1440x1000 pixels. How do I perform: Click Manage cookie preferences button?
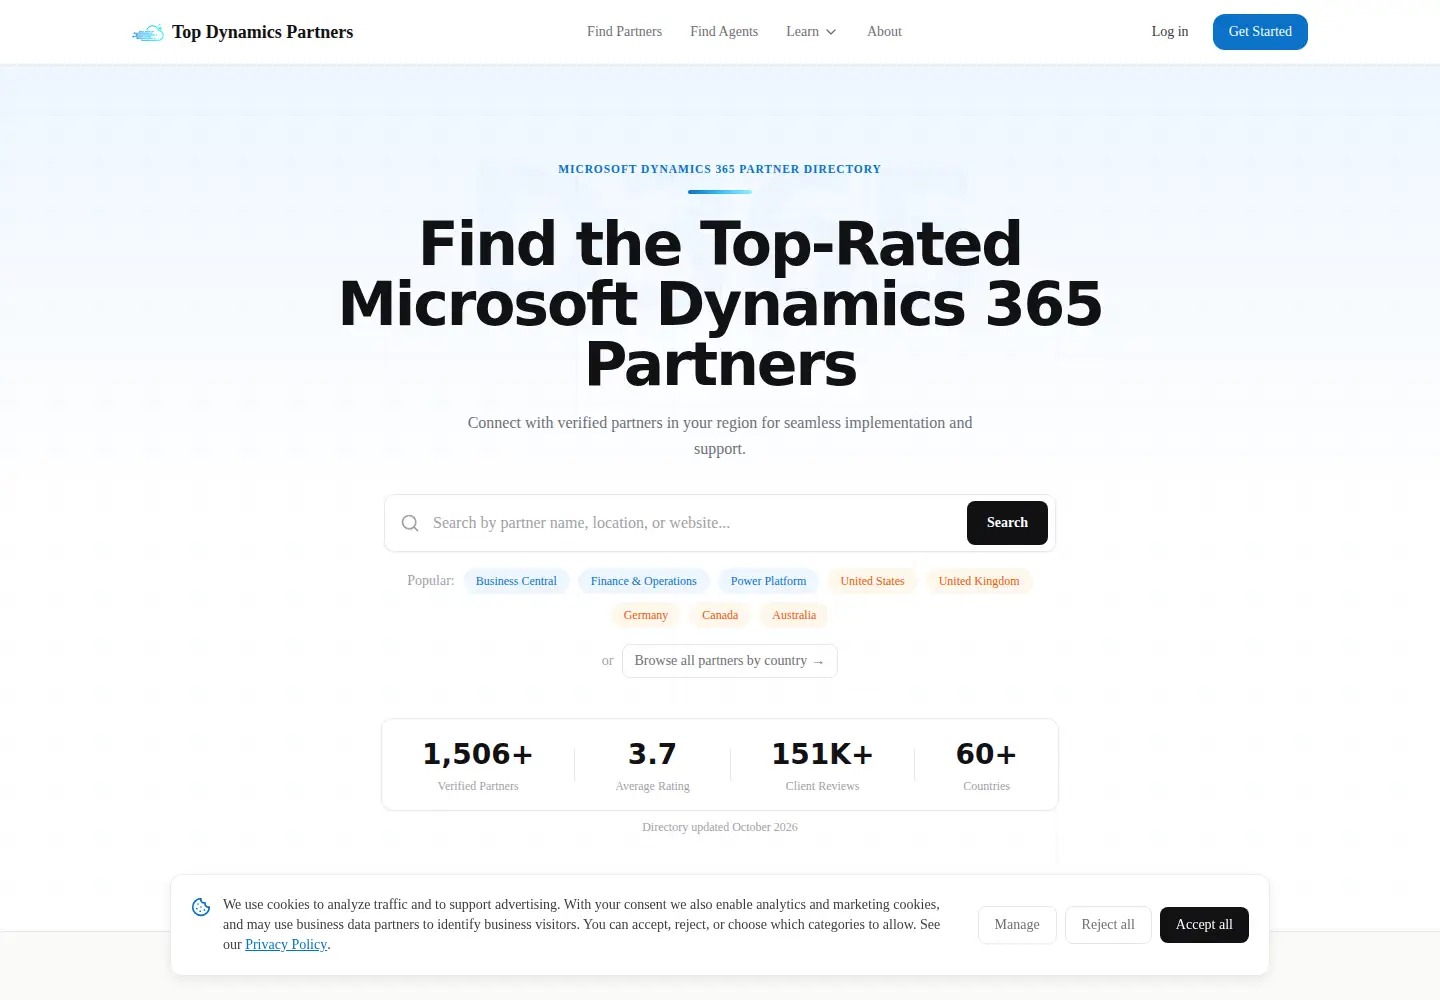(1017, 925)
